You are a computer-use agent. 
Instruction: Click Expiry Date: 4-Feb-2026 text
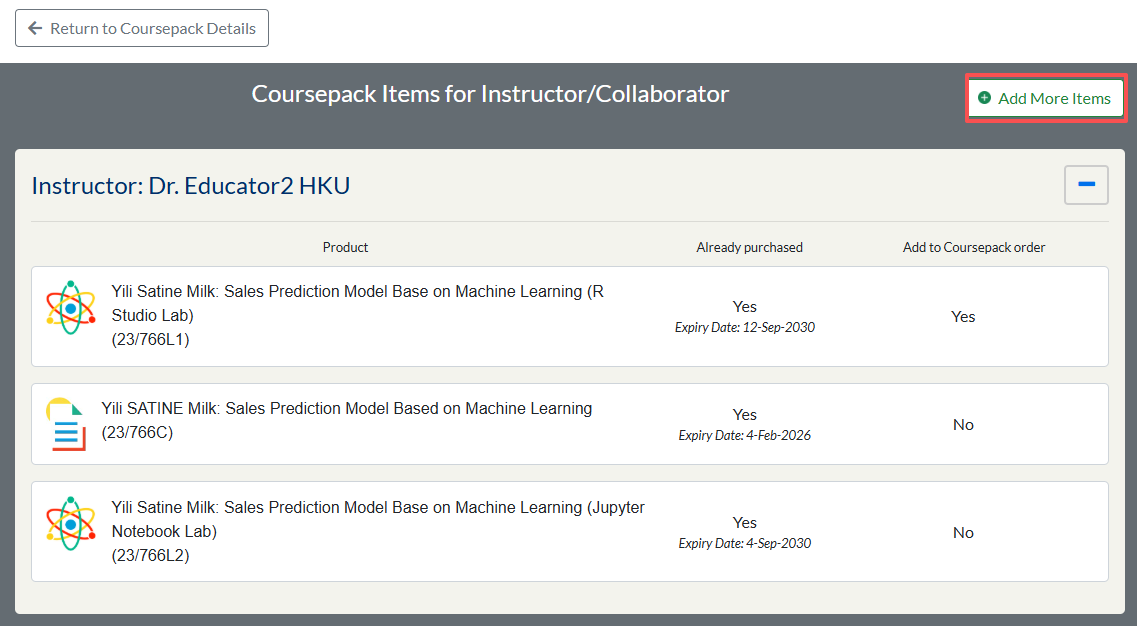point(745,435)
